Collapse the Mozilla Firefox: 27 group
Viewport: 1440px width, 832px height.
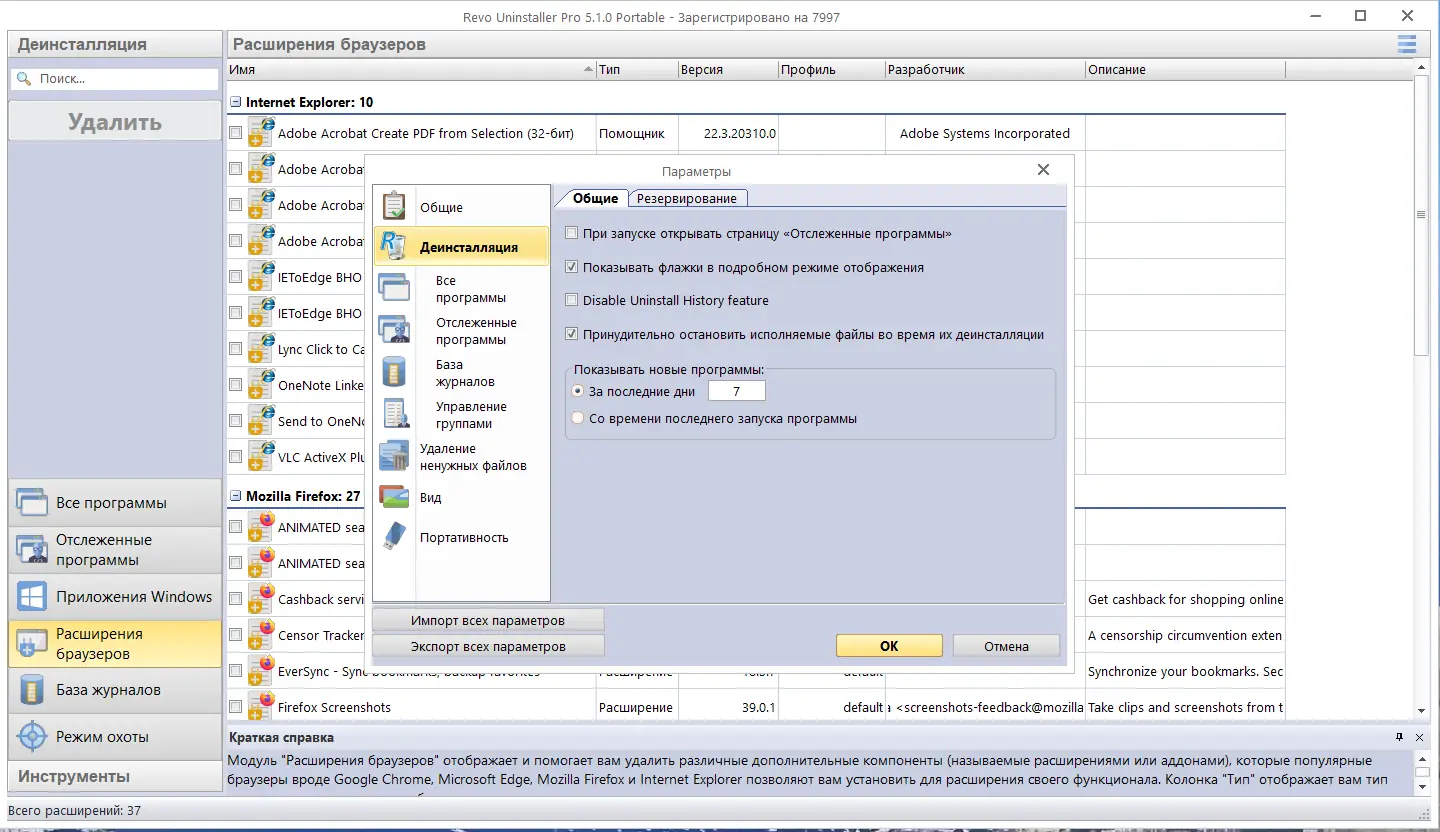(236, 496)
